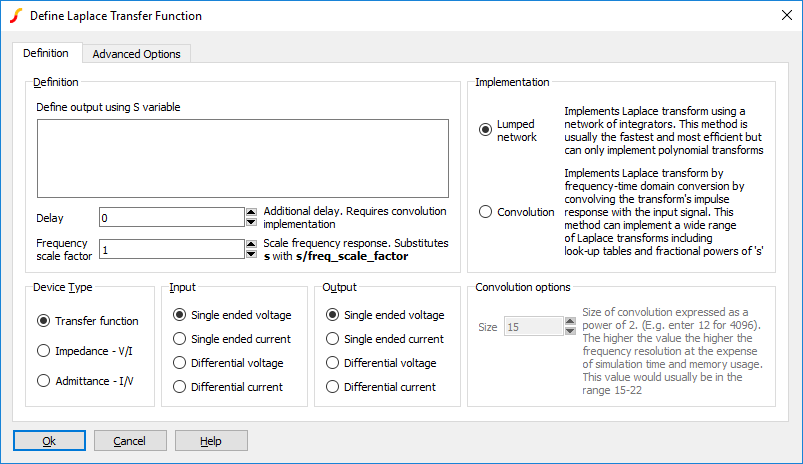Click the S variable output text area
Screen dimensions: 803x464
pos(242,159)
